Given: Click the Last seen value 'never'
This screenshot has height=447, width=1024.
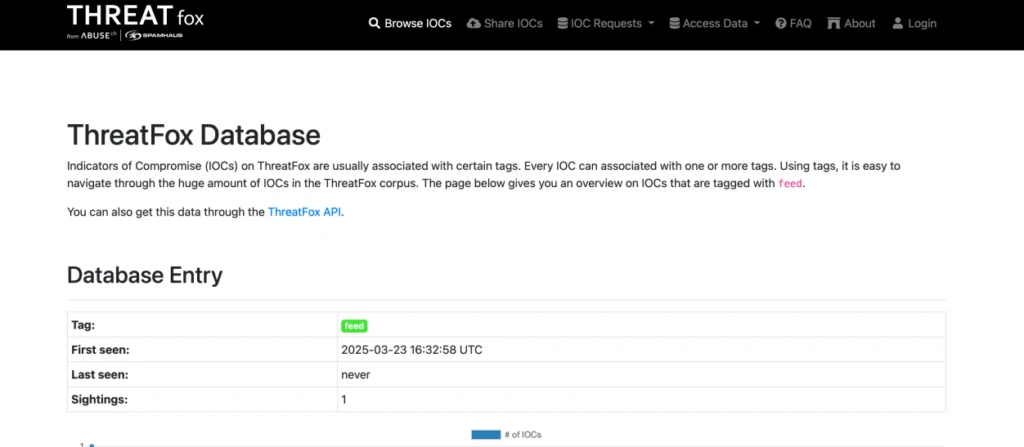Looking at the screenshot, I should (x=356, y=375).
